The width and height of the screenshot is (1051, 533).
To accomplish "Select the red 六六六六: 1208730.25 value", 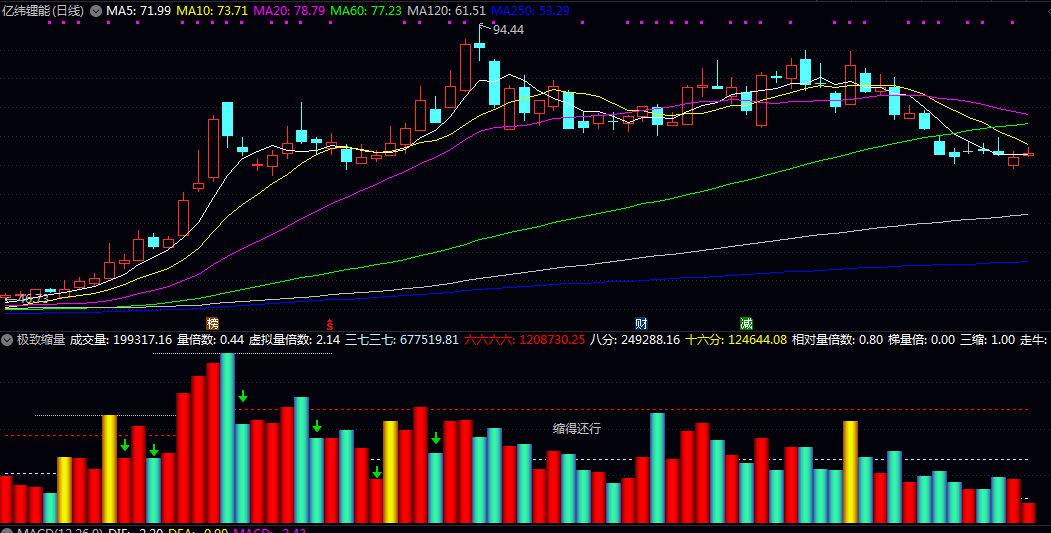I will point(524,340).
